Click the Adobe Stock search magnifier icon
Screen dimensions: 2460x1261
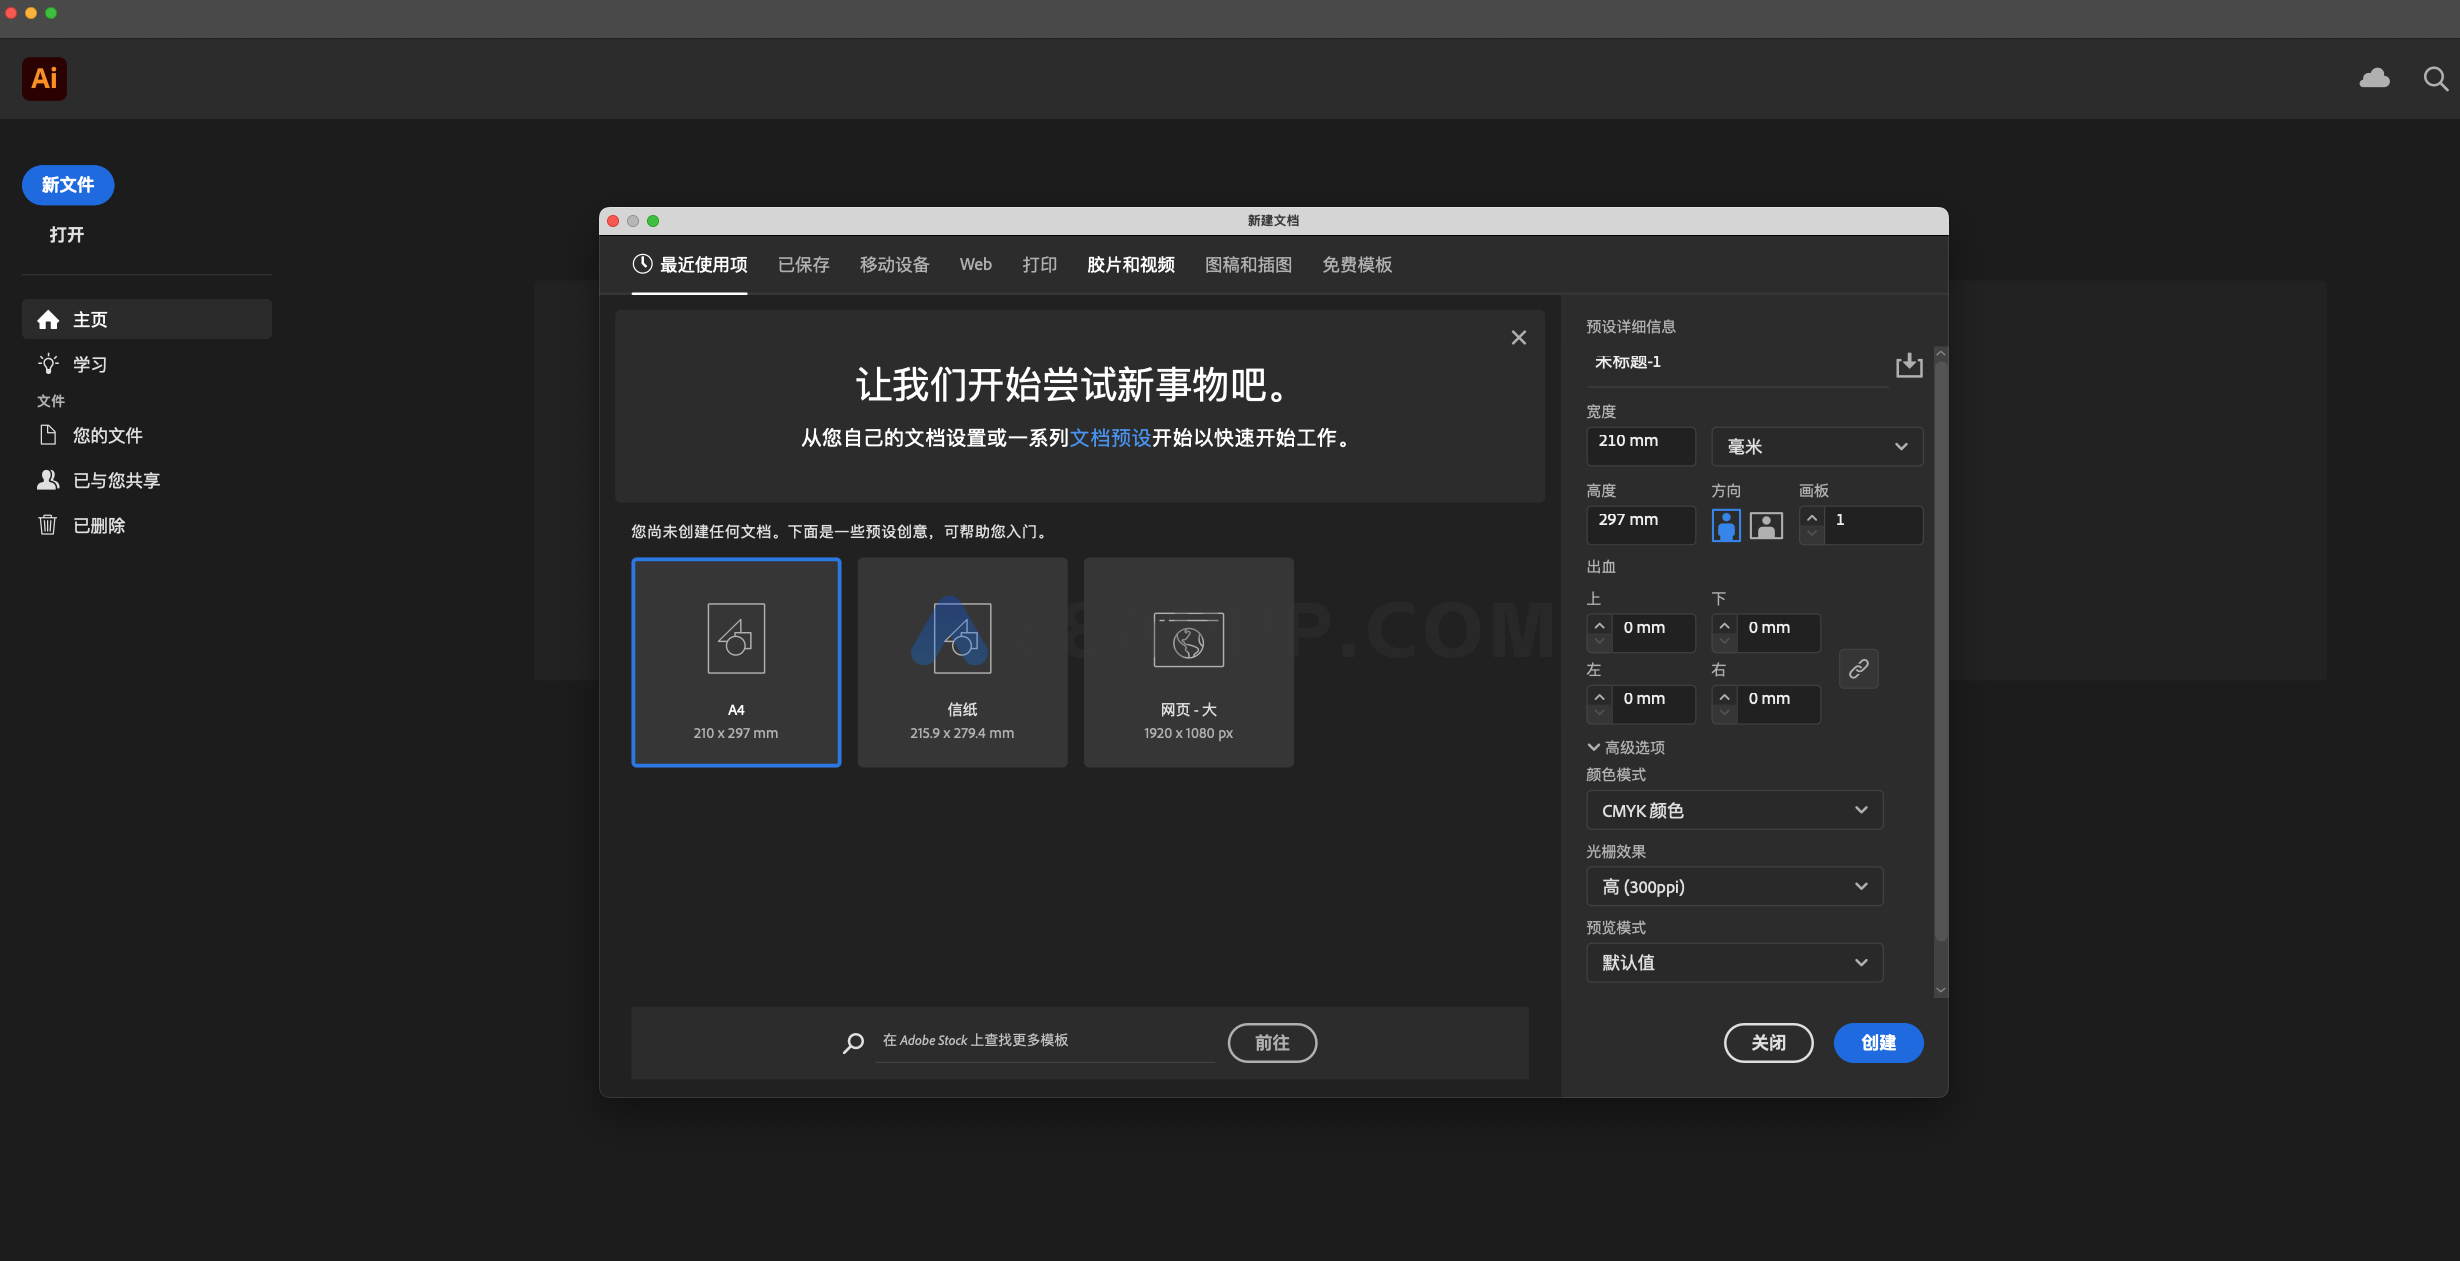(853, 1043)
